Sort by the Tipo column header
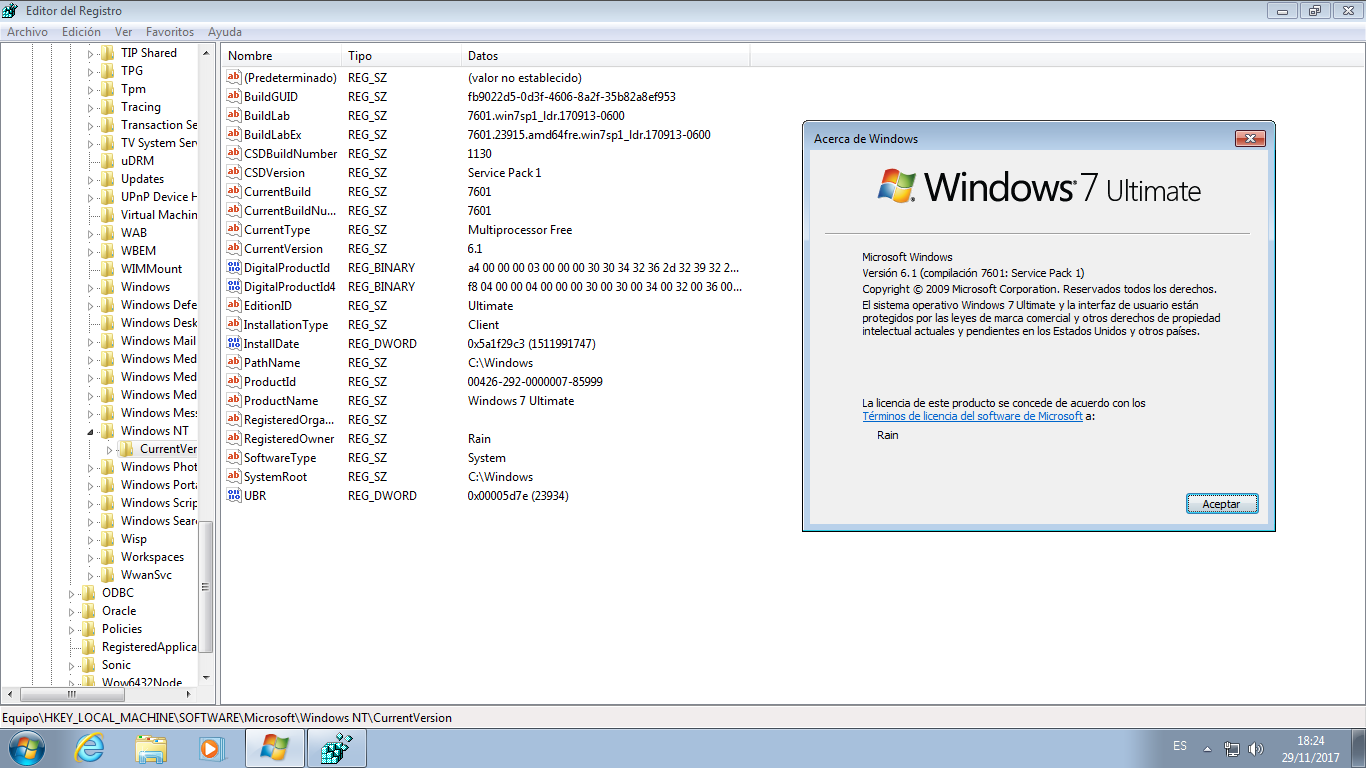Image resolution: width=1366 pixels, height=768 pixels. click(x=401, y=56)
